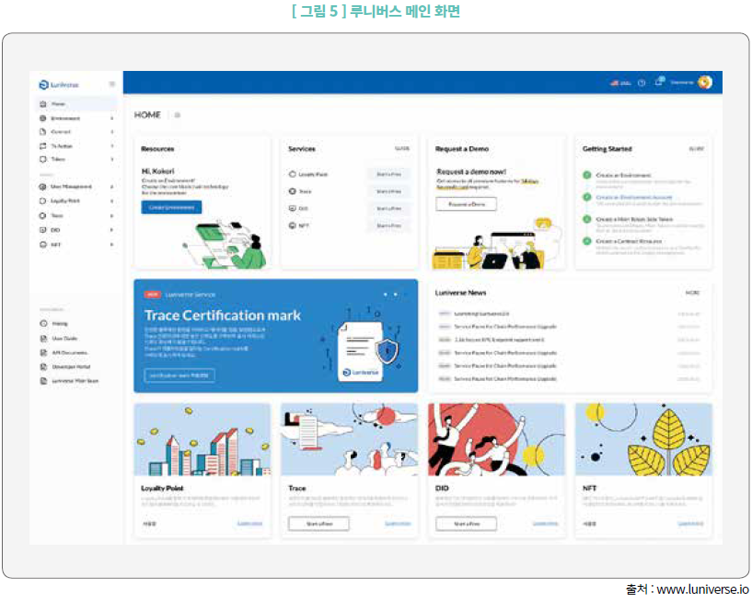Click the Environment sidebar icon

tap(43, 118)
